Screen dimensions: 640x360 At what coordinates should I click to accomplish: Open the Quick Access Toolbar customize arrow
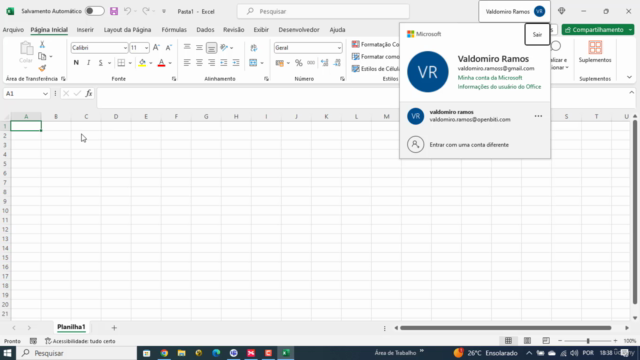(x=164, y=11)
